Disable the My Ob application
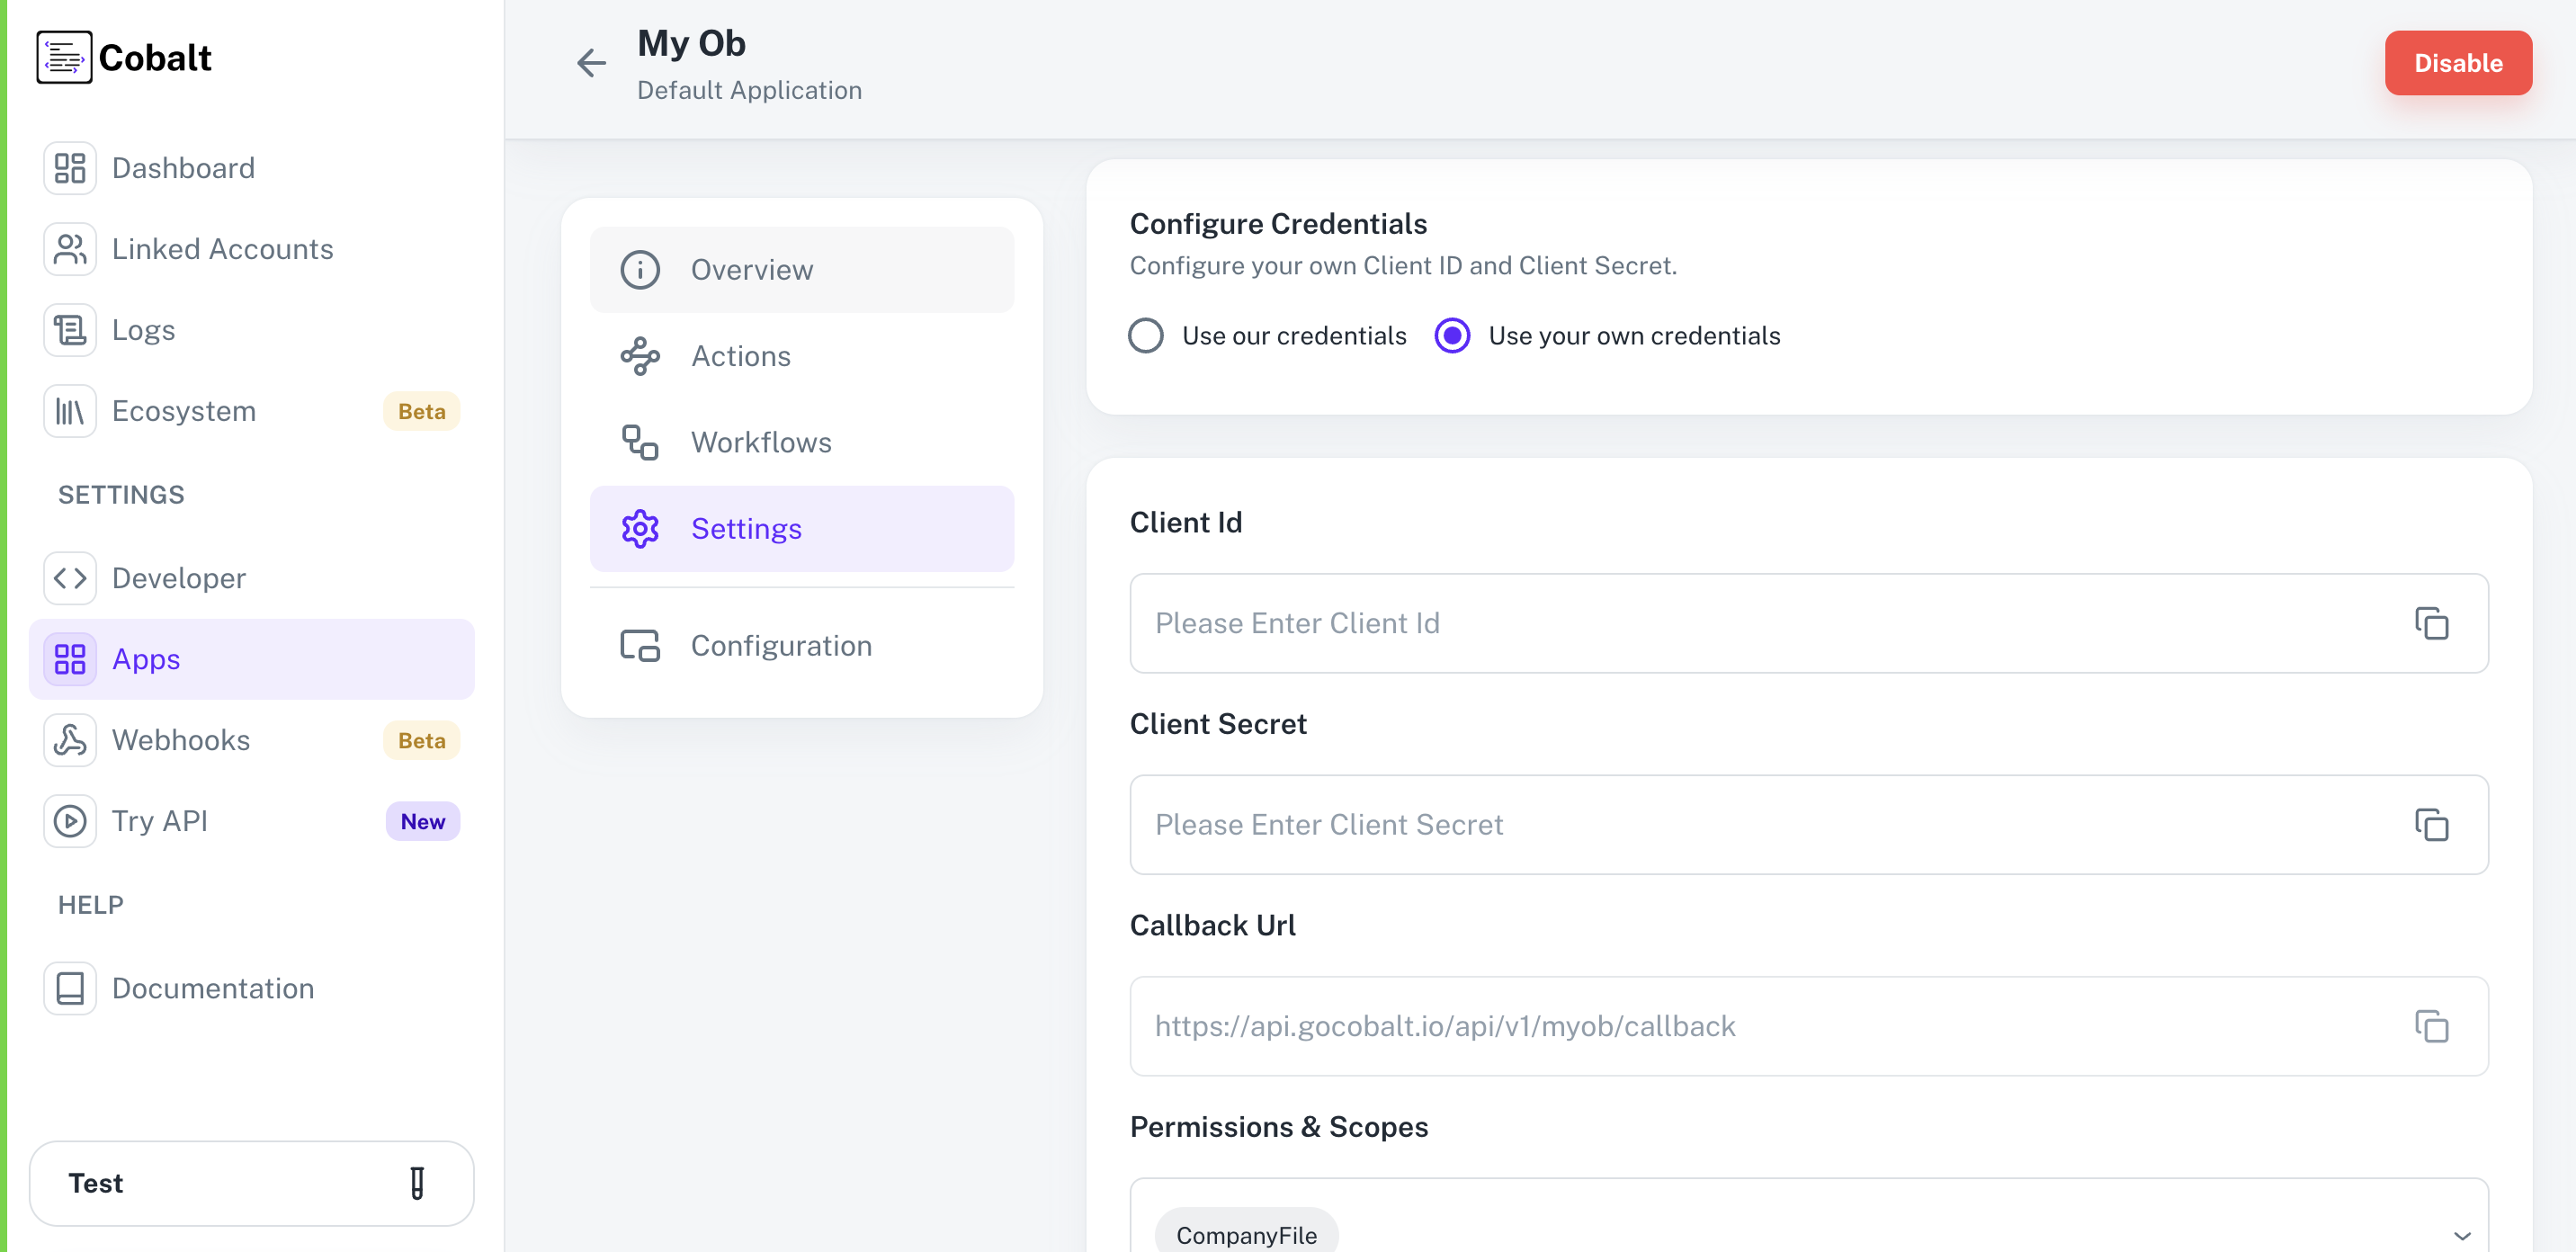 [x=2459, y=63]
